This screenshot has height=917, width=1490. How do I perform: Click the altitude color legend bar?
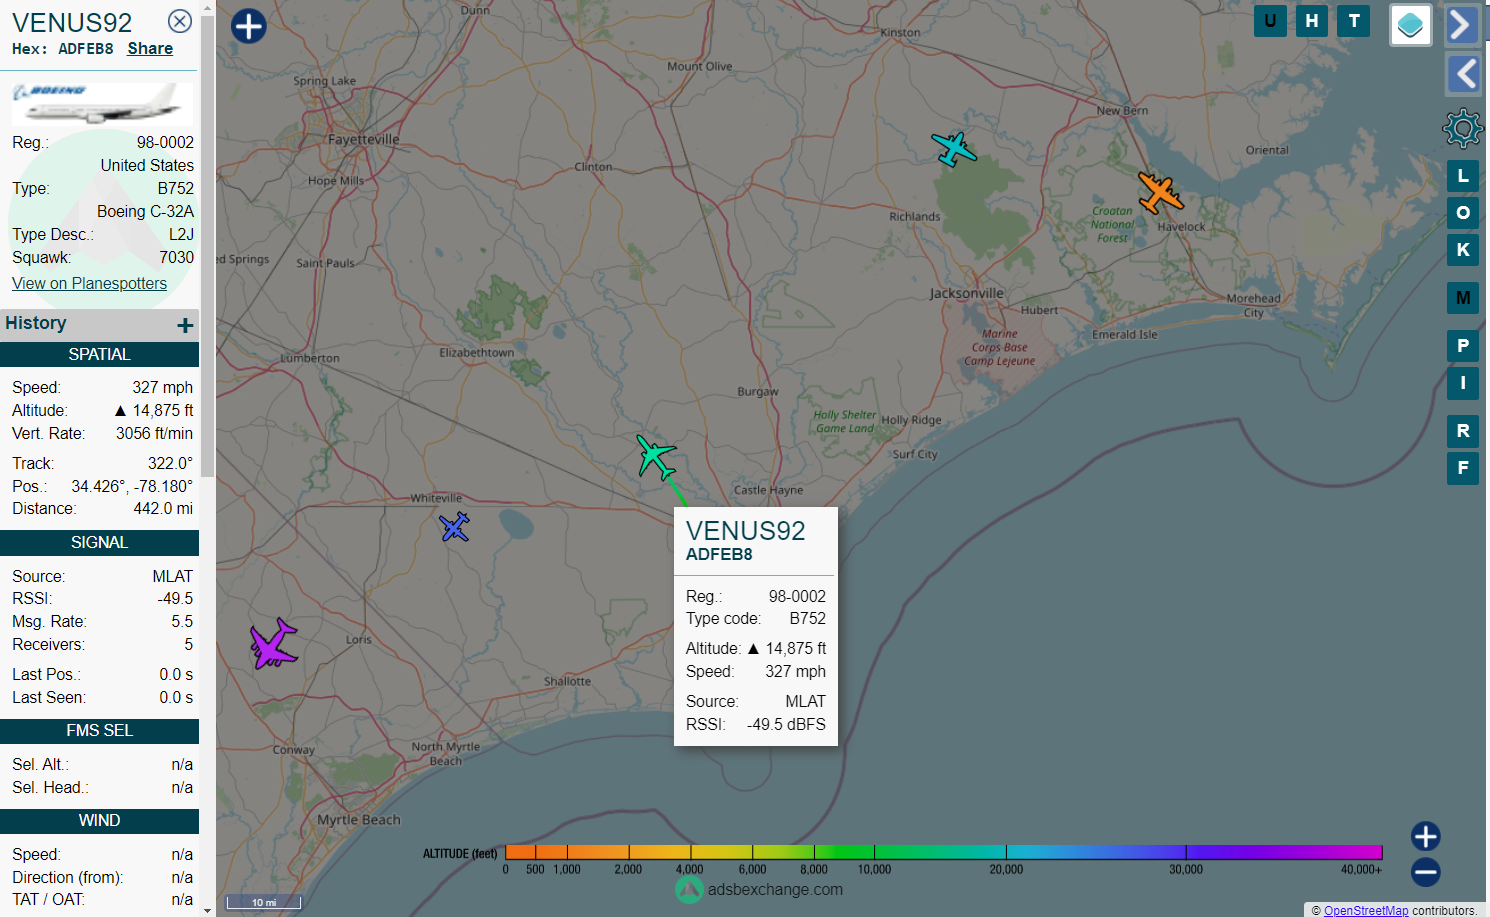pos(943,852)
